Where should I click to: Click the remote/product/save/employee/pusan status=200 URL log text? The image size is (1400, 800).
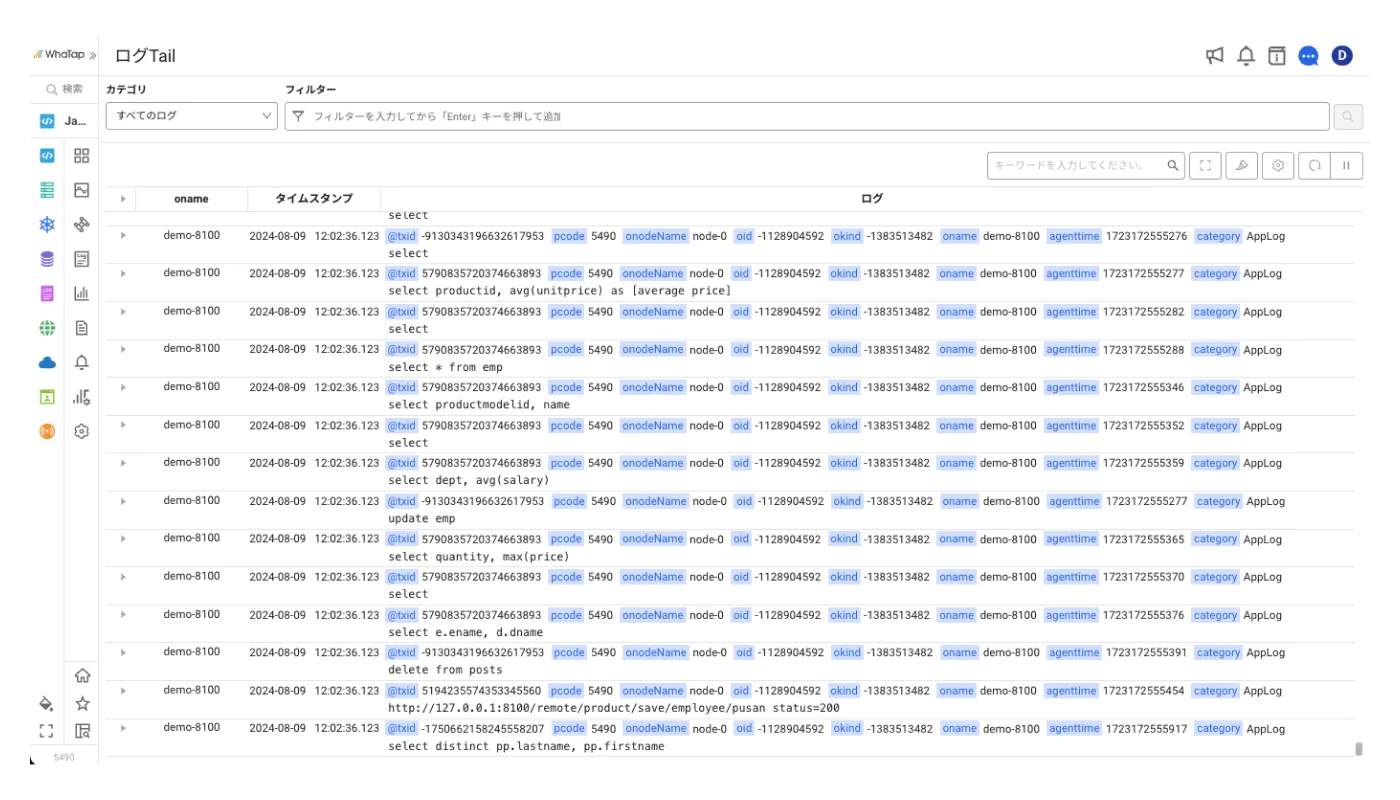[x=613, y=708]
